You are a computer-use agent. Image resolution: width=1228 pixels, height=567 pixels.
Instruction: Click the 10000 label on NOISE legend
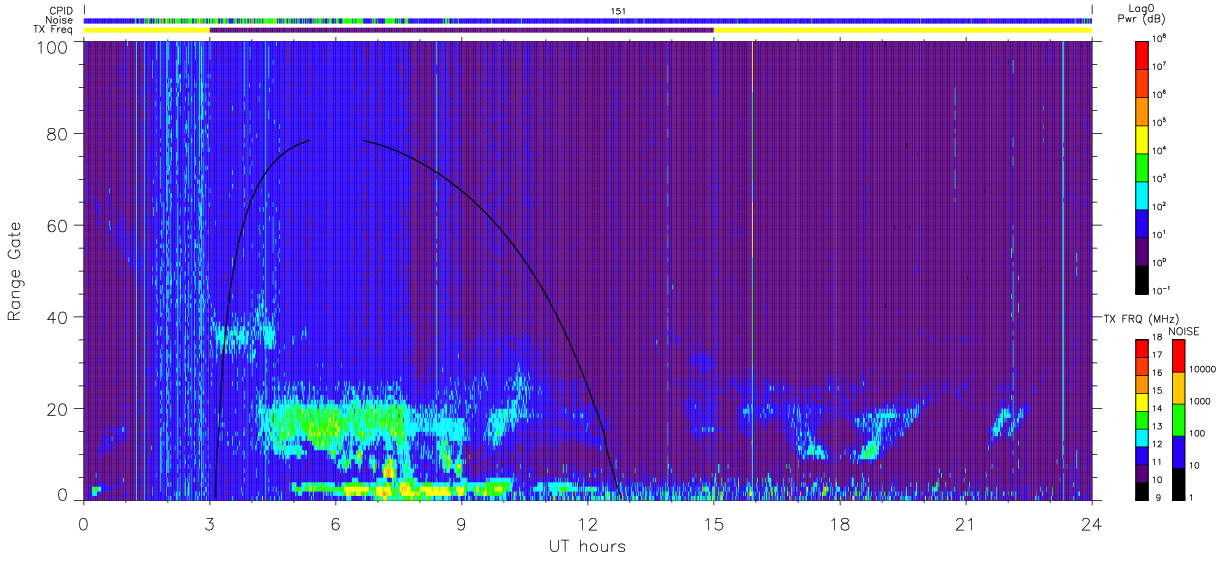tap(1204, 370)
